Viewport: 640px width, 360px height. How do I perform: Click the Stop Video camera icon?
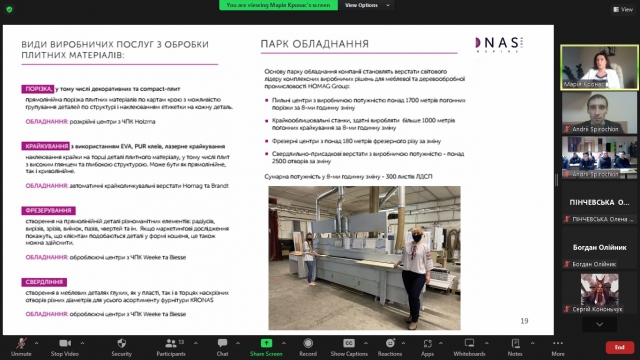click(65, 343)
